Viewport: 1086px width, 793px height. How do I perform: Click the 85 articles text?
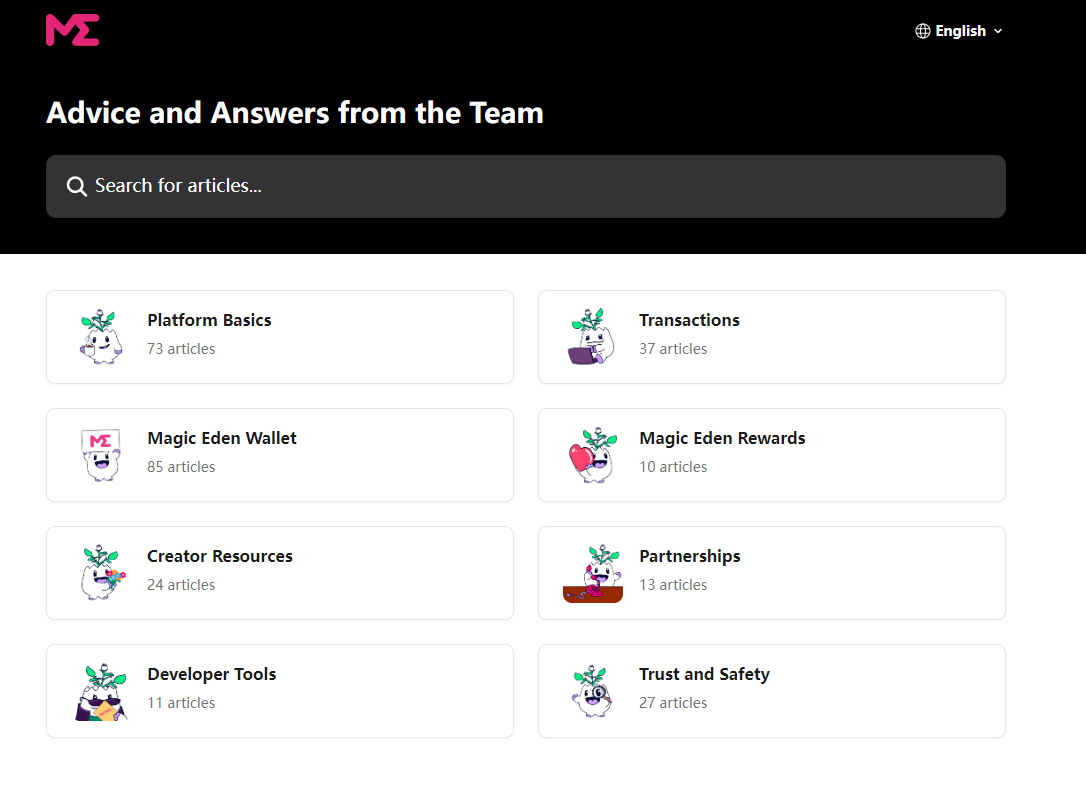pyautogui.click(x=181, y=467)
